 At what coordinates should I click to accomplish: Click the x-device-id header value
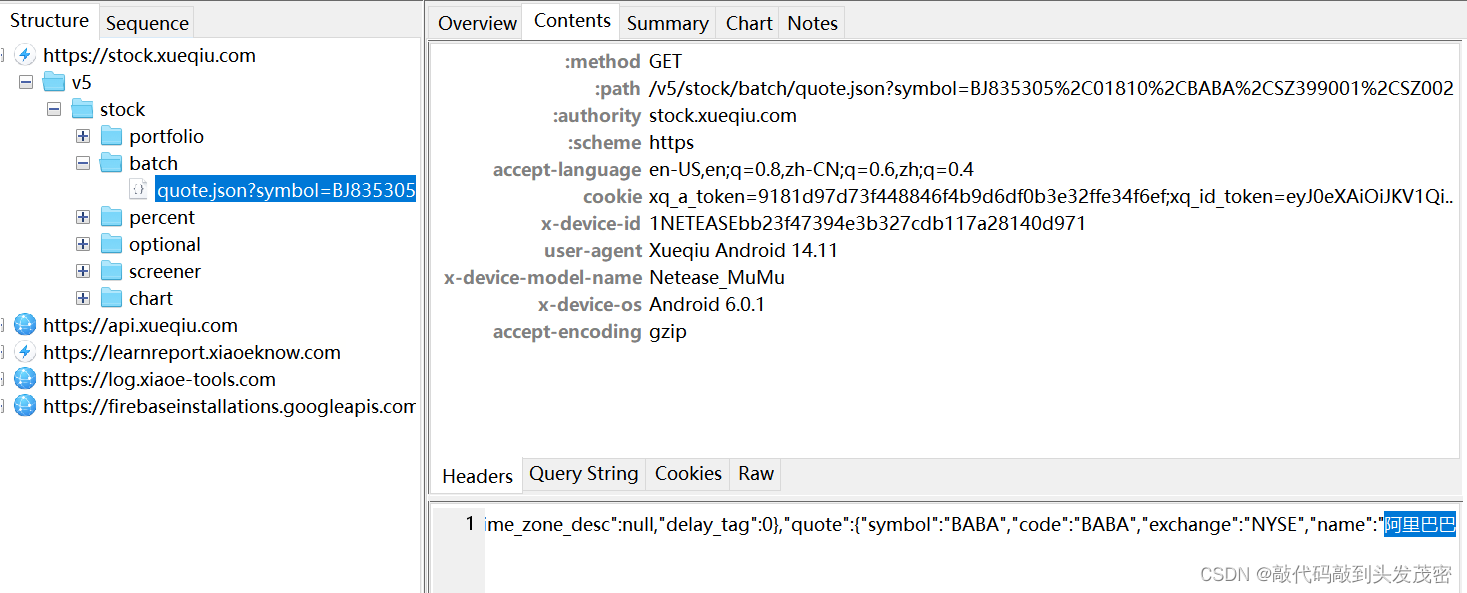(867, 223)
